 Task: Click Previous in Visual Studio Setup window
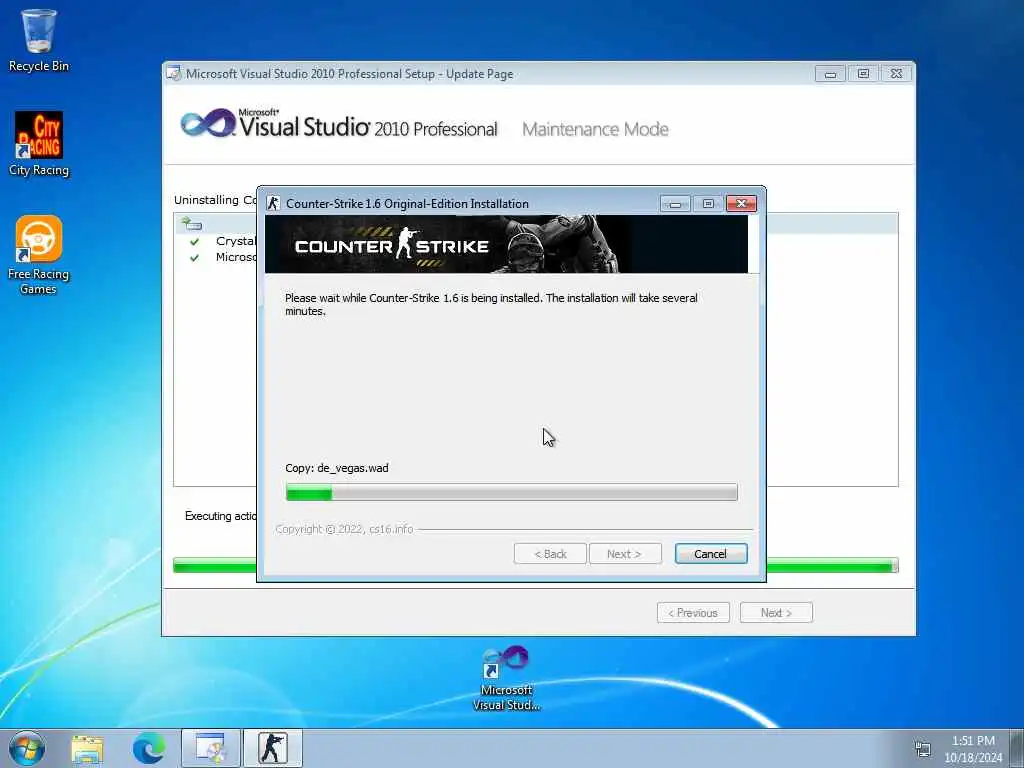click(x=693, y=613)
